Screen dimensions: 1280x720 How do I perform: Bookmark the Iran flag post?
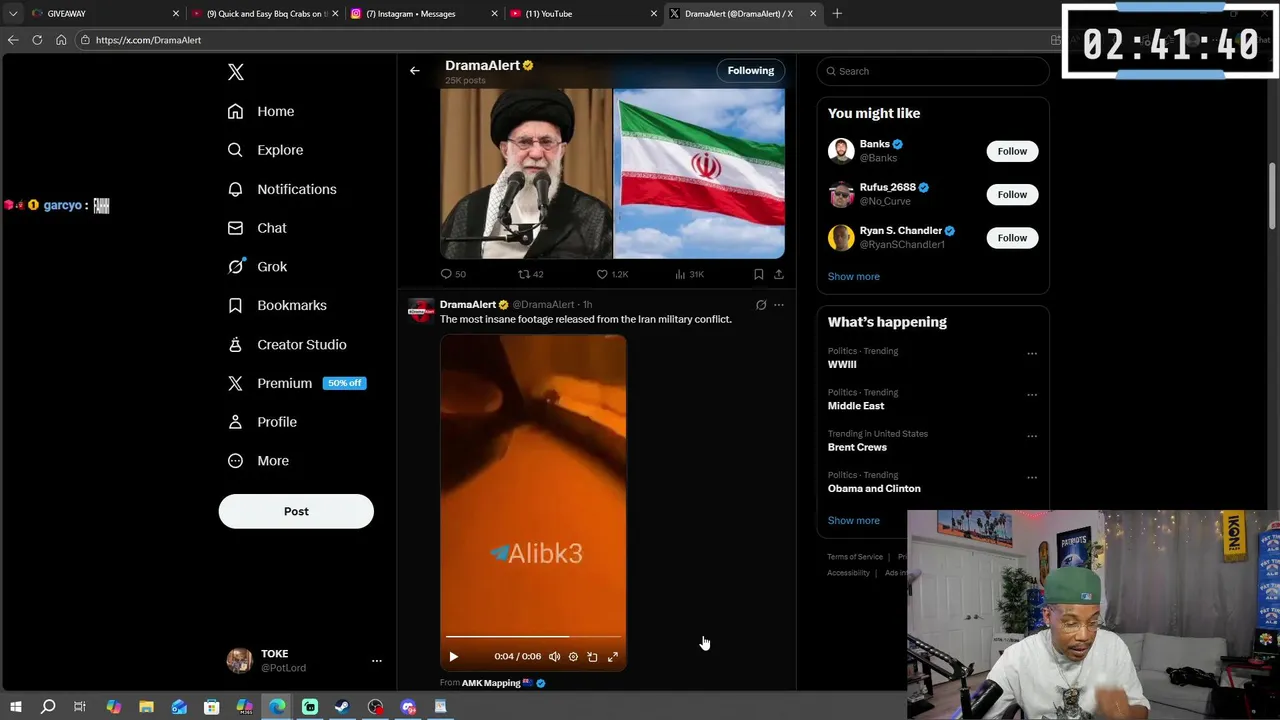(759, 274)
